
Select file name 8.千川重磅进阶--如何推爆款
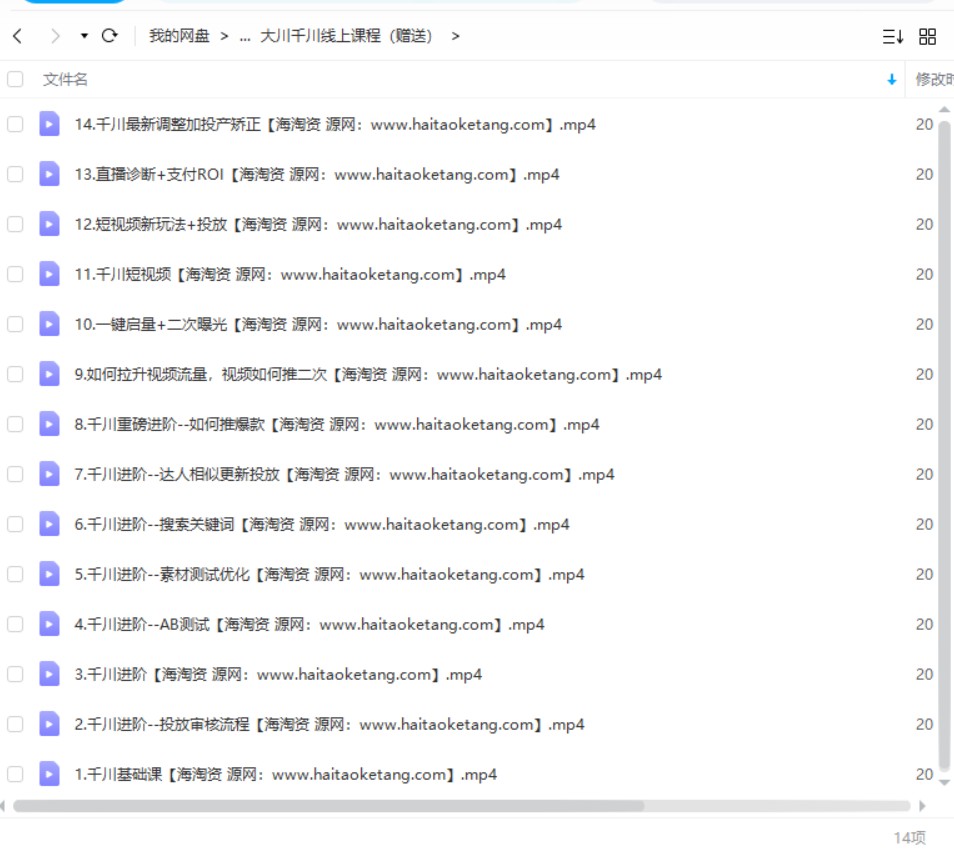[337, 424]
